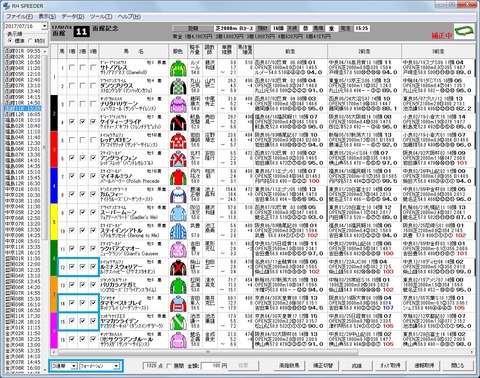Click the silks icon for タマモベストプレイ

pos(178,303)
